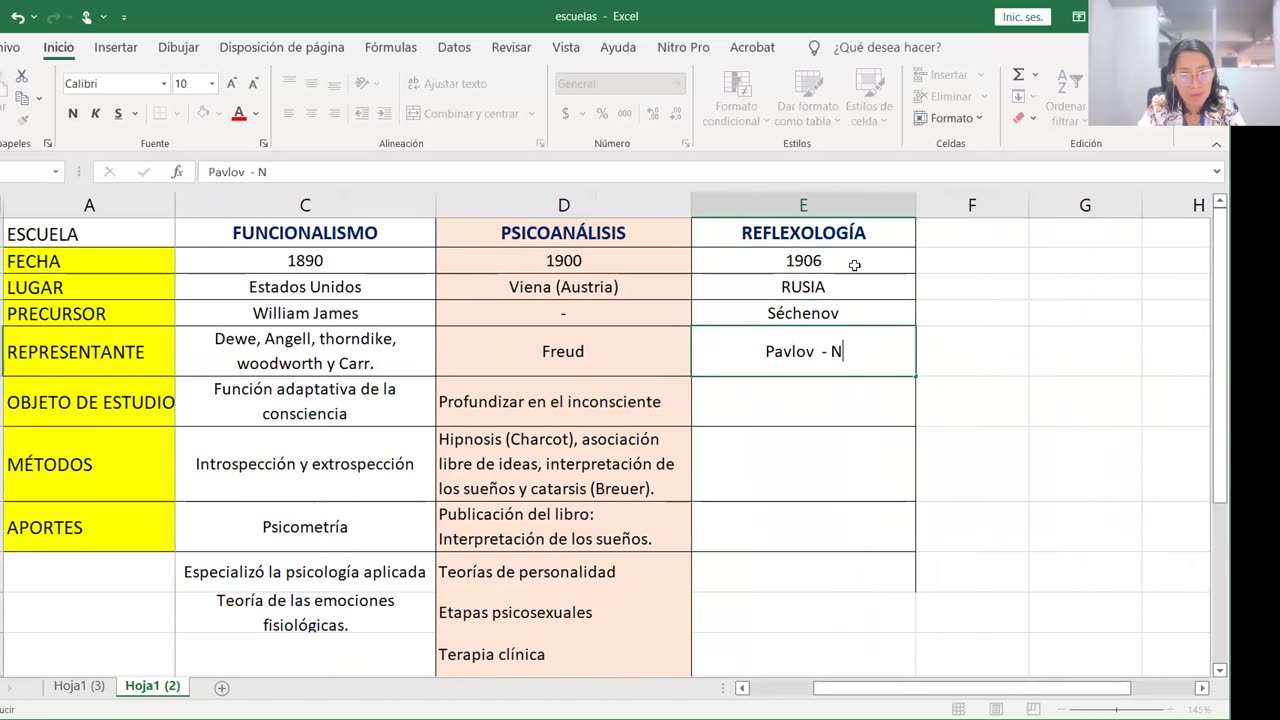Align cell text to the right
Screen dimensions: 1280x720
coord(334,114)
